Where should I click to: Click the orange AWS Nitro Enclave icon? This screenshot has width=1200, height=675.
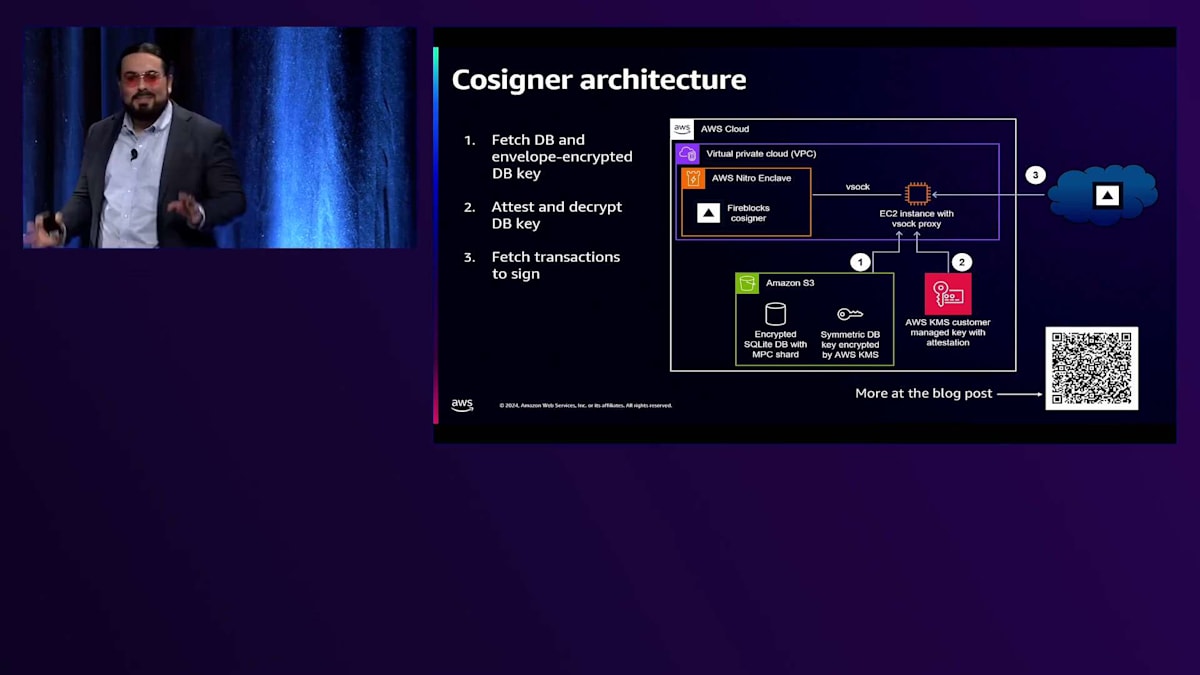pos(694,178)
